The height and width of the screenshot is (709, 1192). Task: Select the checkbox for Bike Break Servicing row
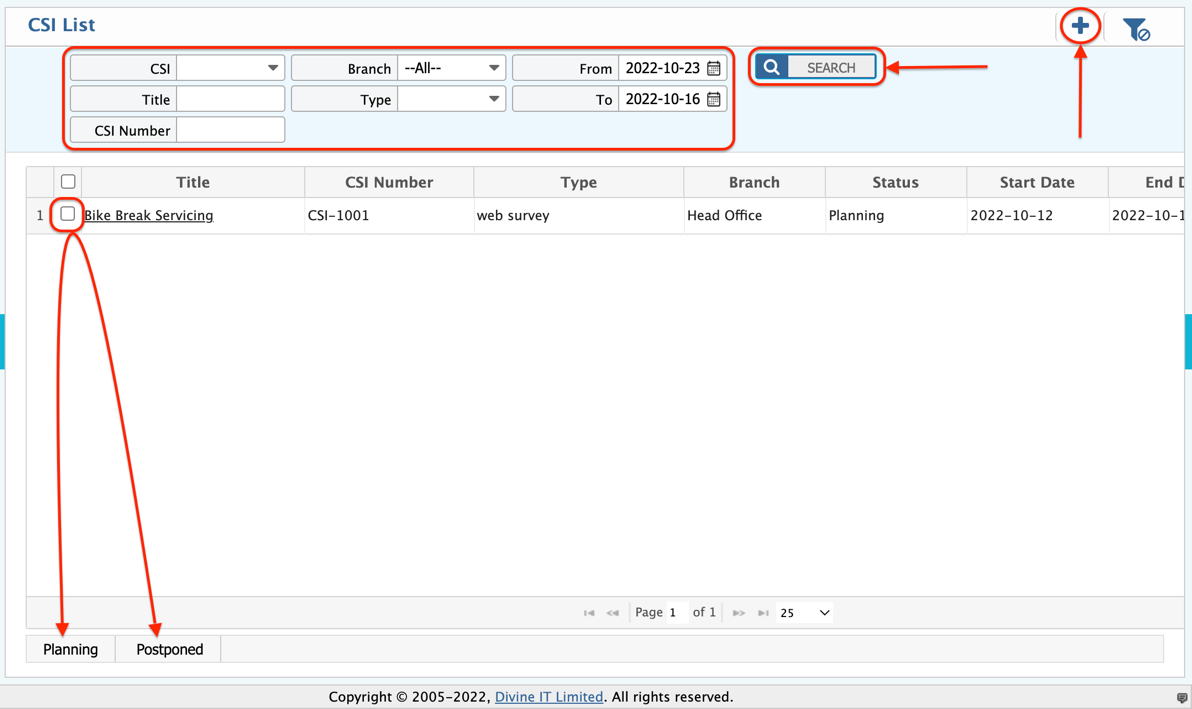pos(66,214)
